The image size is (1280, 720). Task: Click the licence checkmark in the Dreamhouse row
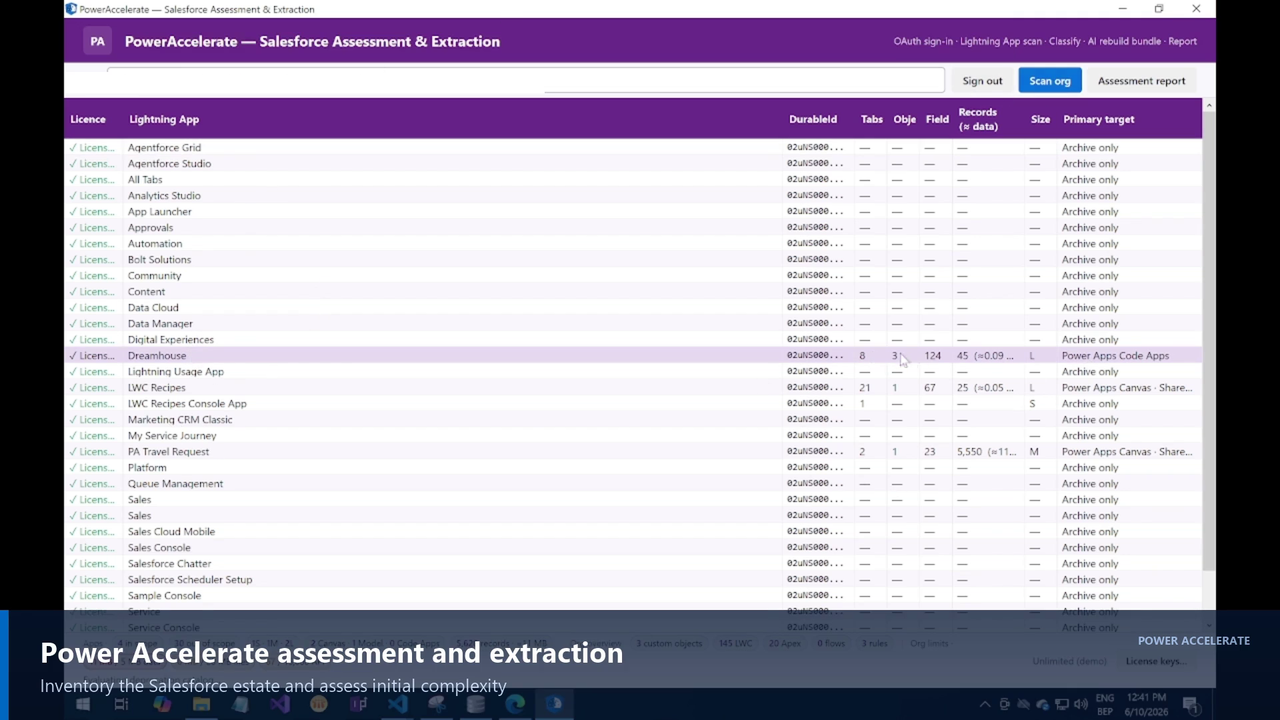73,356
